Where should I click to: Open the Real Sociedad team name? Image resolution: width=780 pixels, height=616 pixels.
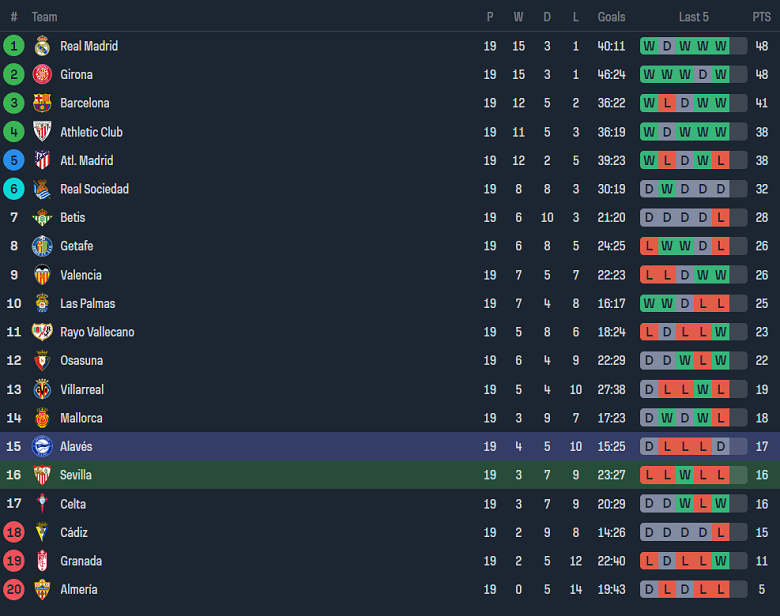[x=95, y=189]
